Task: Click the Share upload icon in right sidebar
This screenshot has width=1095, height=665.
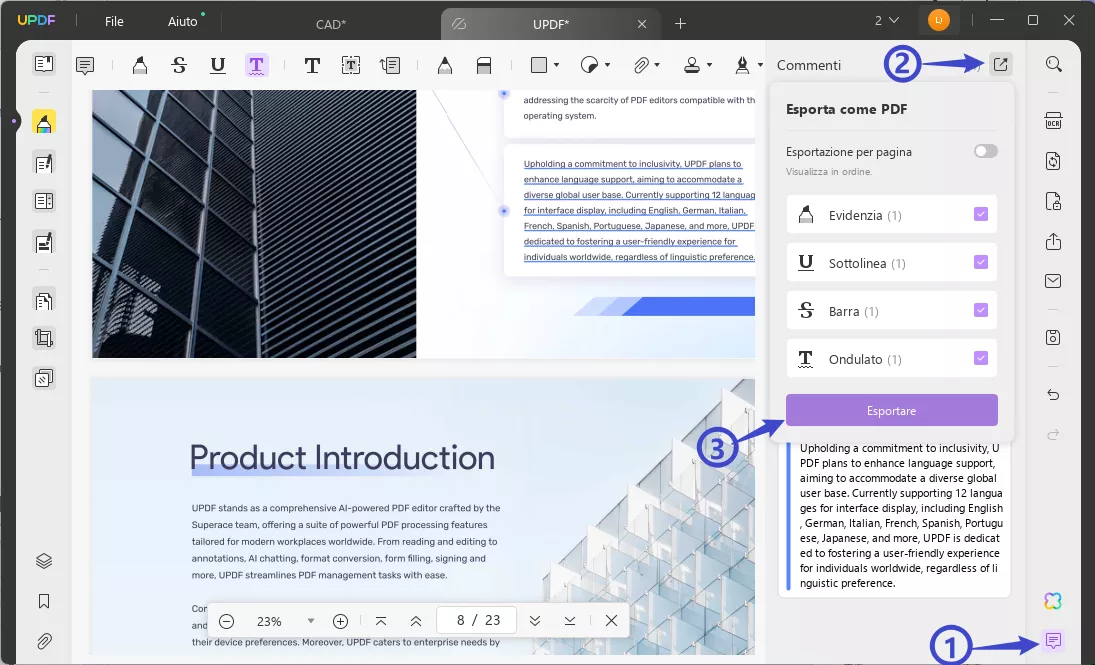Action: (1053, 242)
